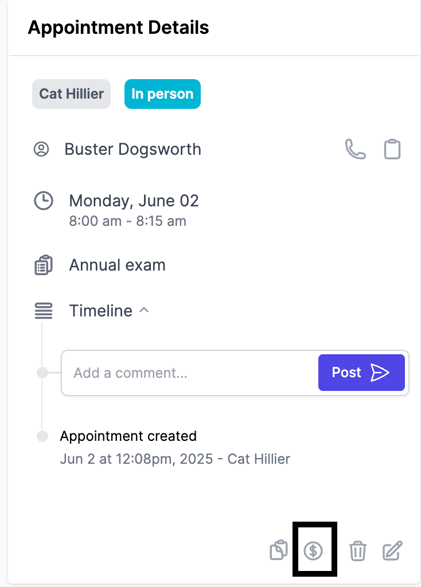
Task: Click the Monday, June 02 date text
Action: click(x=134, y=201)
